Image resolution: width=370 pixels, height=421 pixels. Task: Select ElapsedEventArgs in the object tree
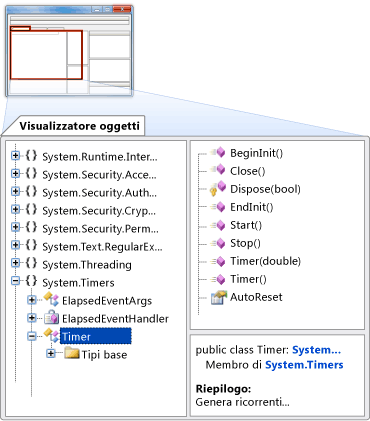click(x=107, y=301)
